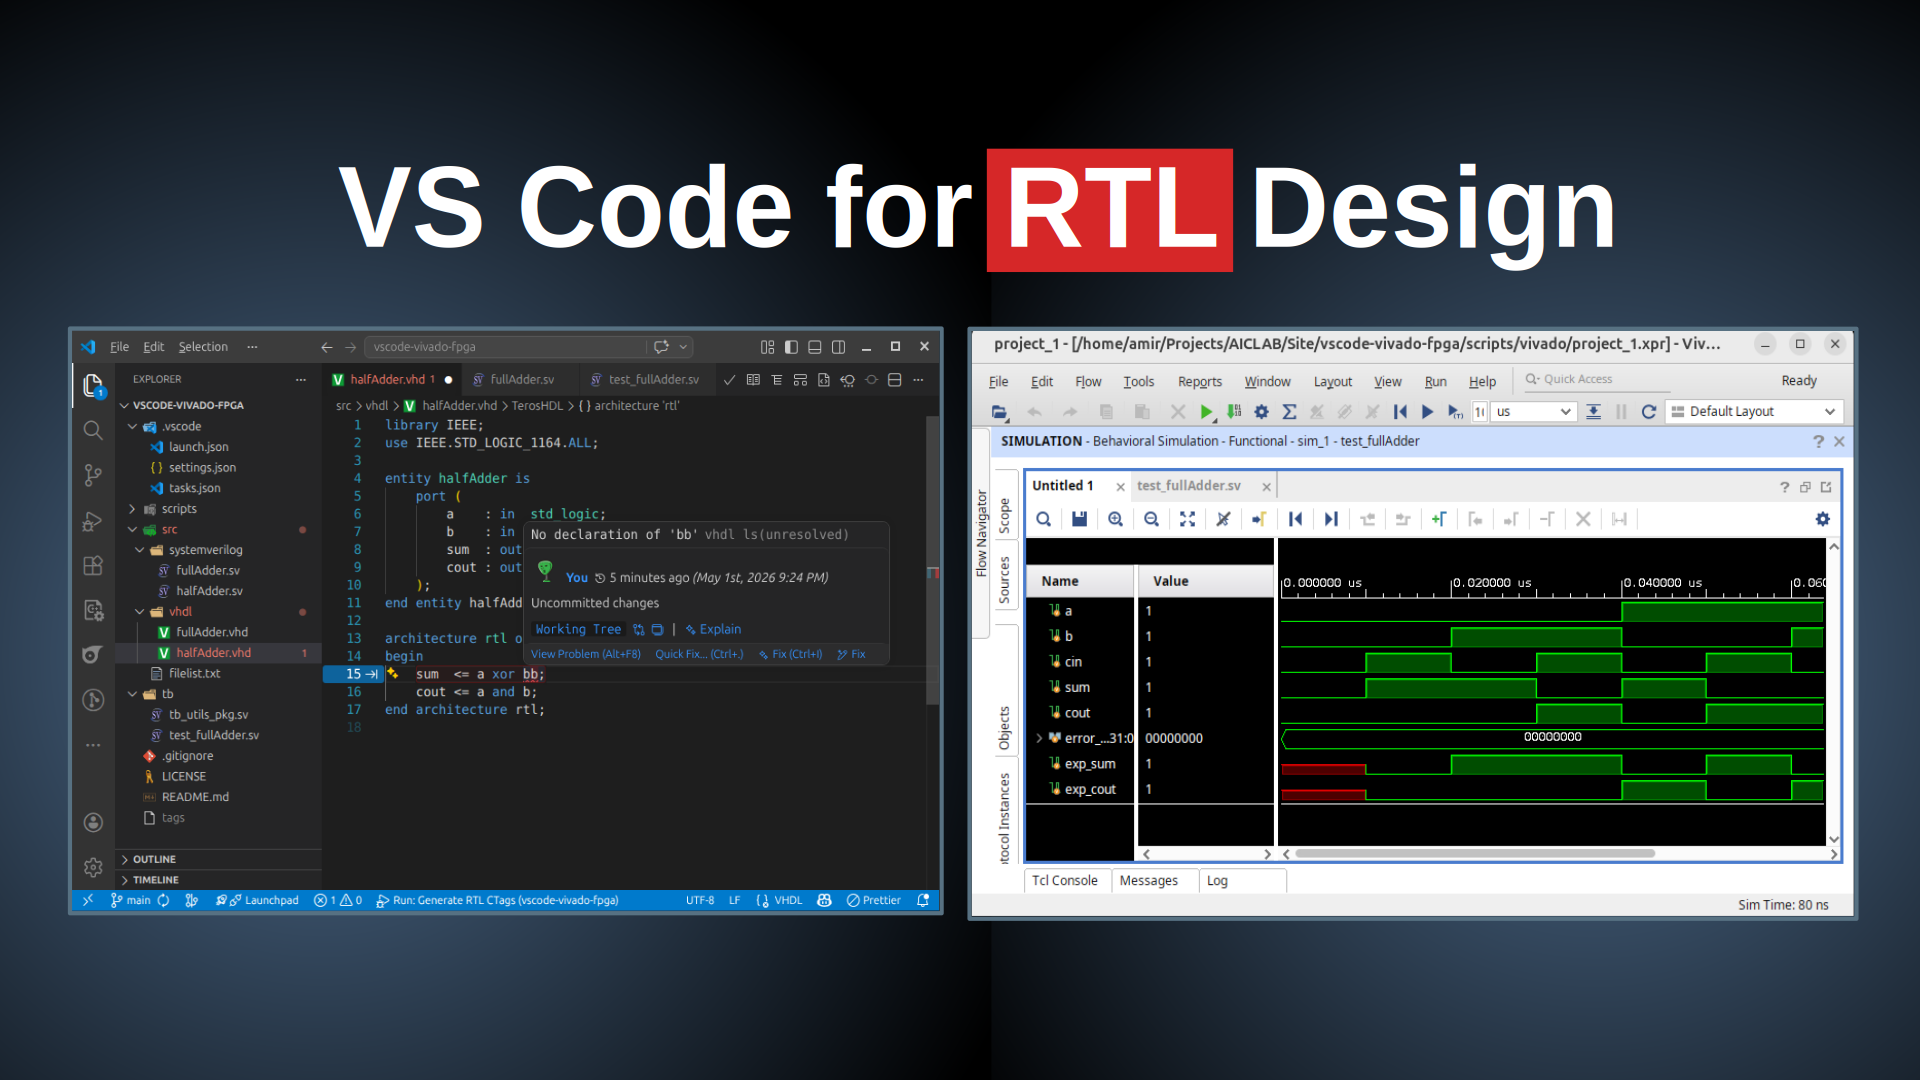Image resolution: width=1920 pixels, height=1080 pixels.
Task: Expand the error bus signal row
Action: click(1040, 738)
